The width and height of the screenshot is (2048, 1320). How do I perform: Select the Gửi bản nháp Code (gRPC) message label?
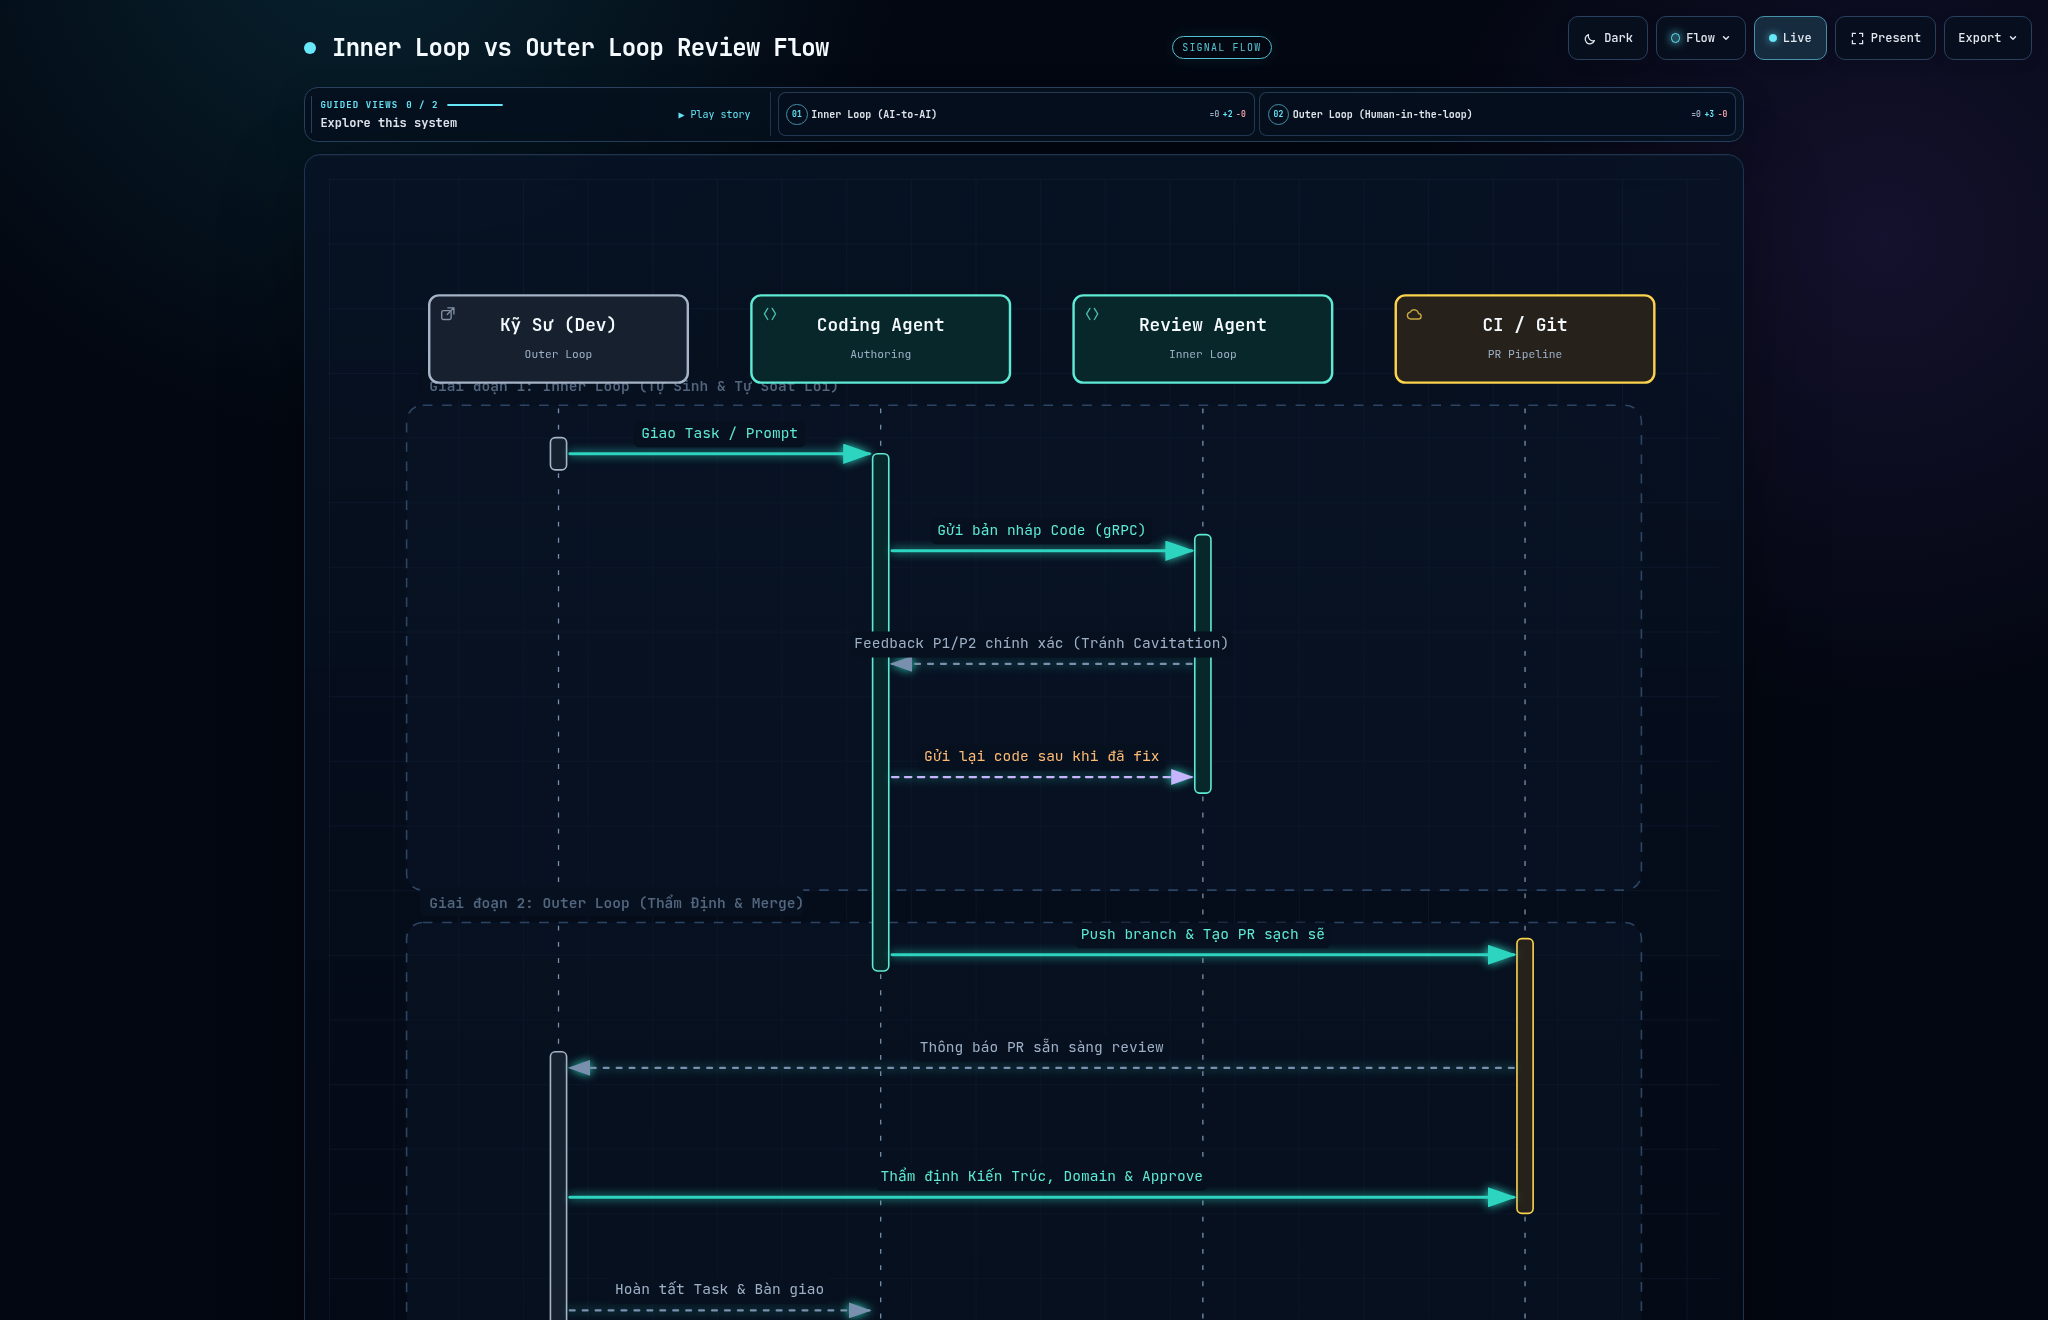click(x=1041, y=530)
